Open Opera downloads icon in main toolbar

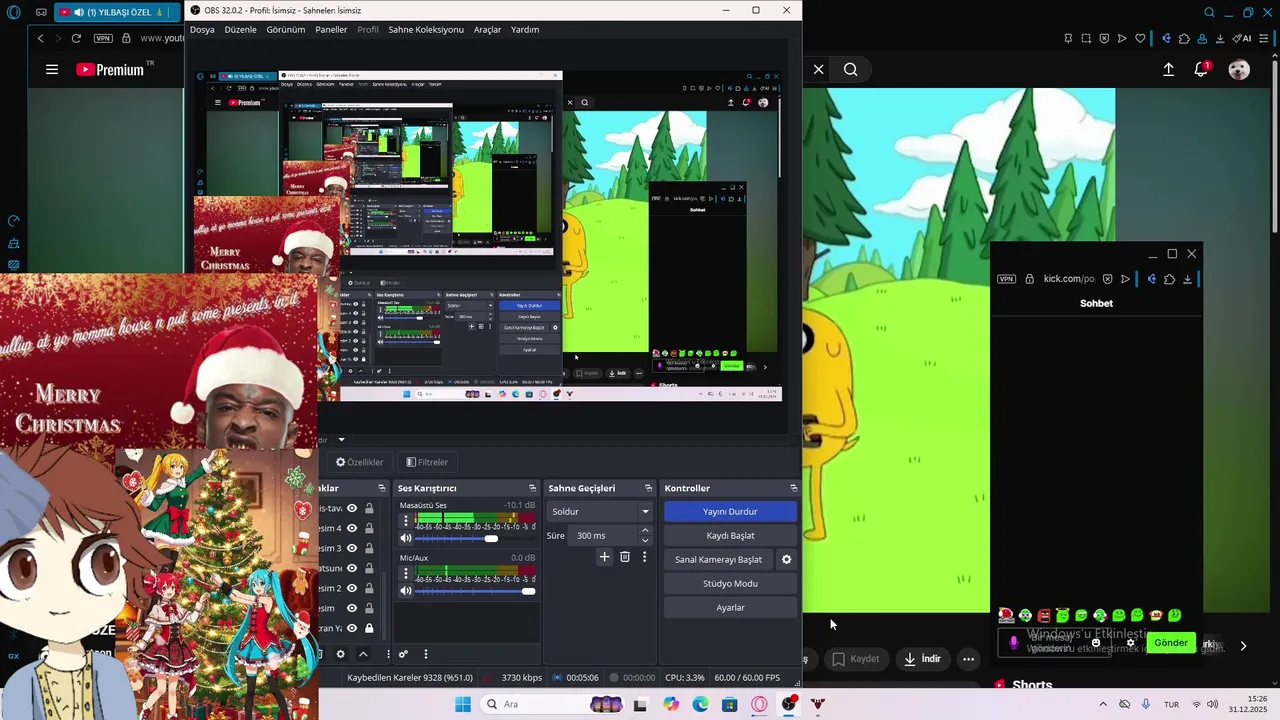coord(1220,38)
